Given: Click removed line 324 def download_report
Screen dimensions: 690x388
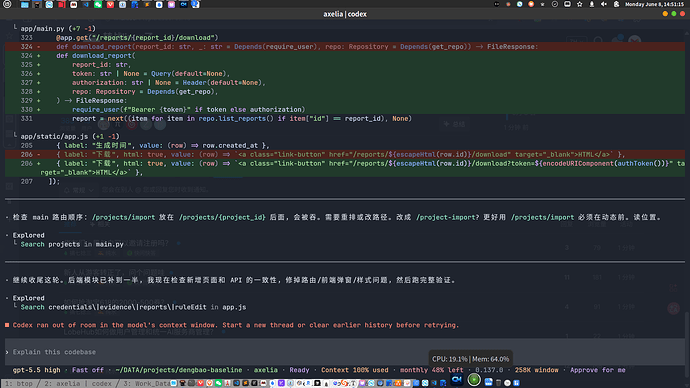Looking at the screenshot, I should coord(345,47).
